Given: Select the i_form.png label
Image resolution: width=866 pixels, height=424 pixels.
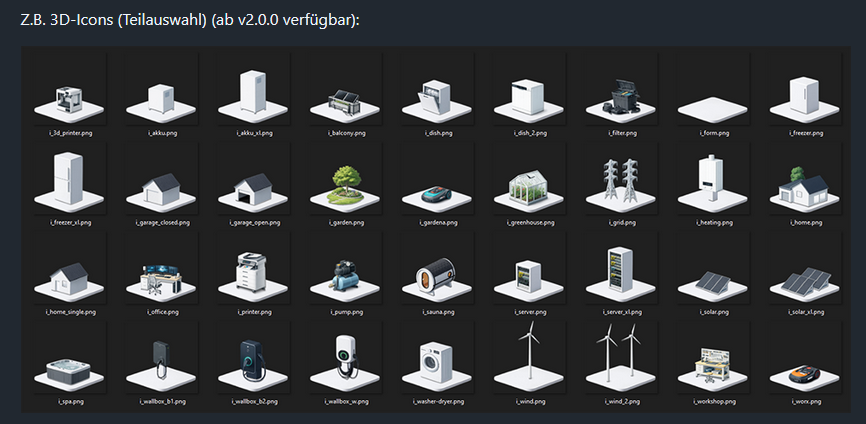Looking at the screenshot, I should (715, 134).
